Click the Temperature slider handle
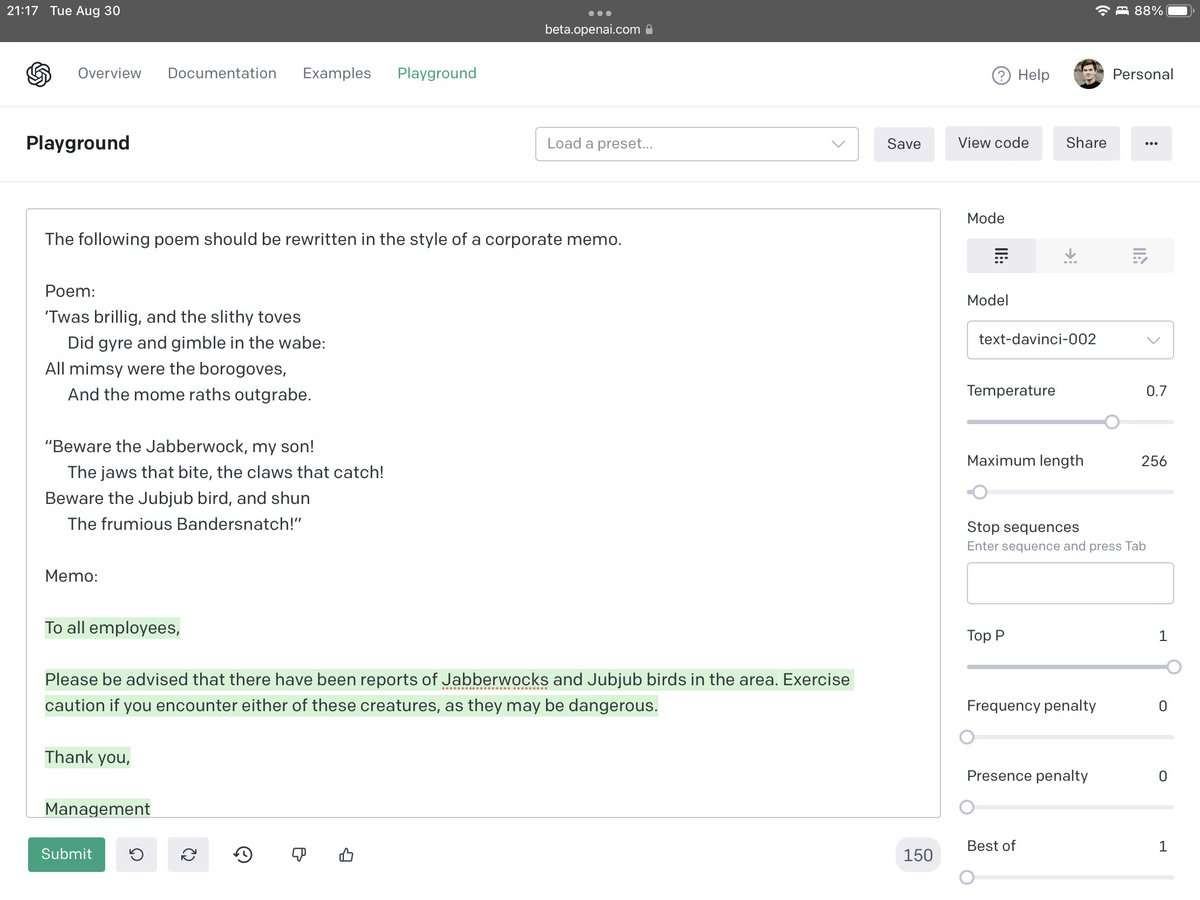 point(1112,422)
